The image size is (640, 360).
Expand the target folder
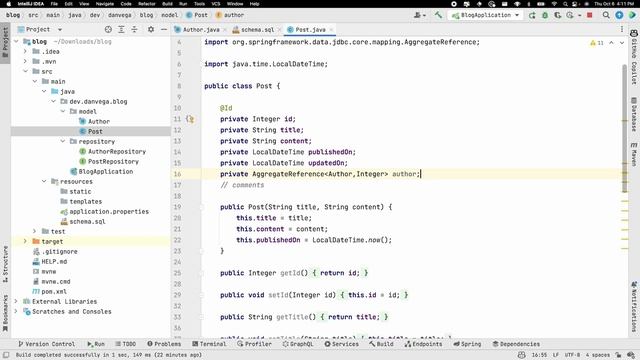[25, 242]
